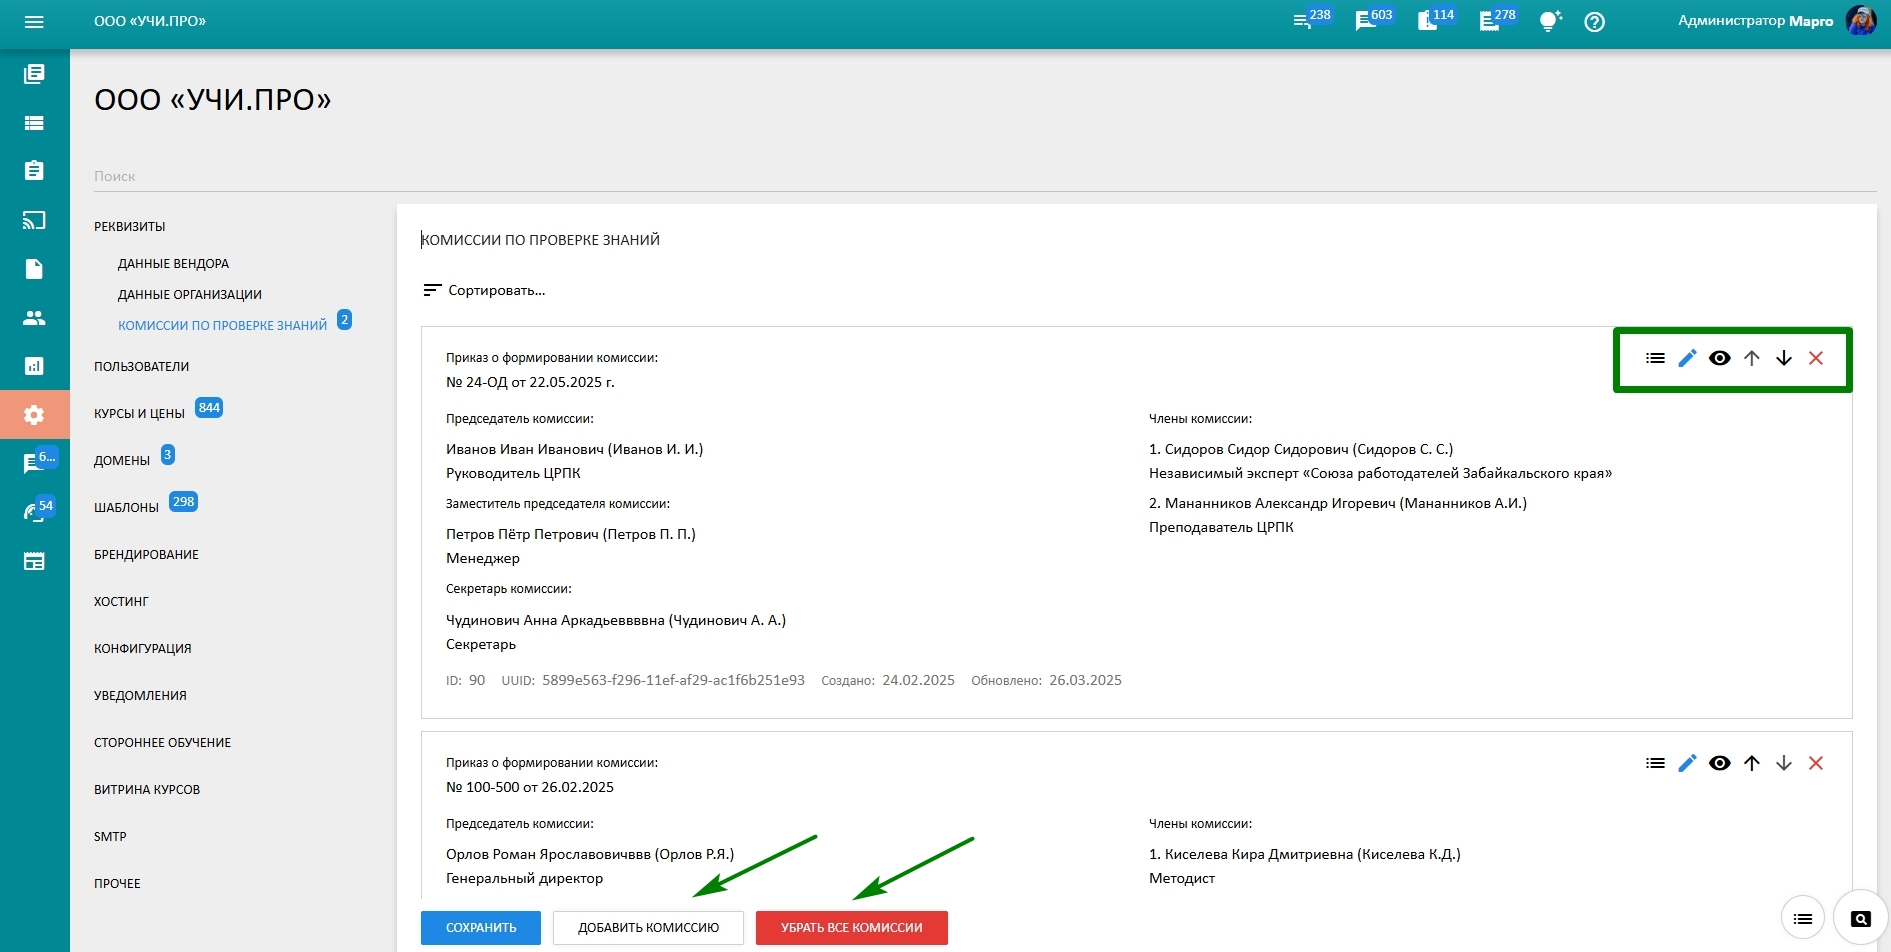The image size is (1891, 952).
Task: Click the СОХРАНИТЬ button
Action: tap(481, 928)
